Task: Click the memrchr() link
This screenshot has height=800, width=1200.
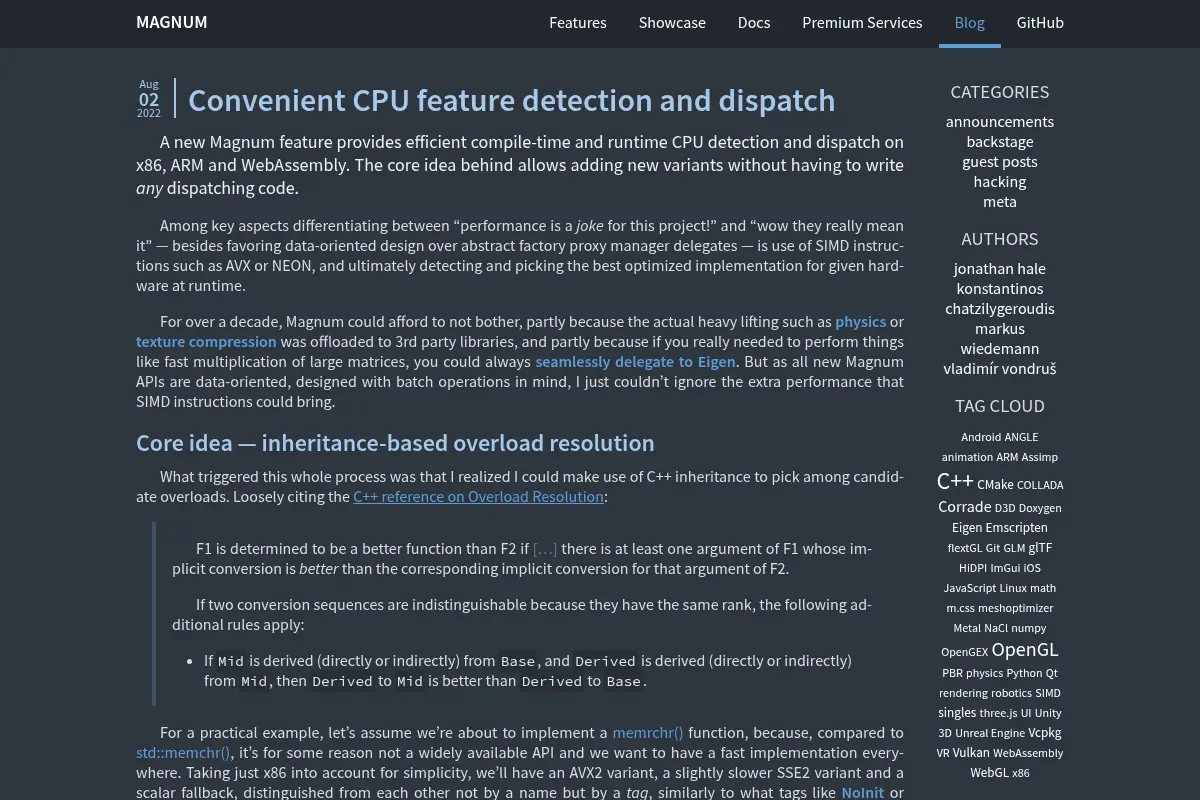Action: pyautogui.click(x=648, y=733)
